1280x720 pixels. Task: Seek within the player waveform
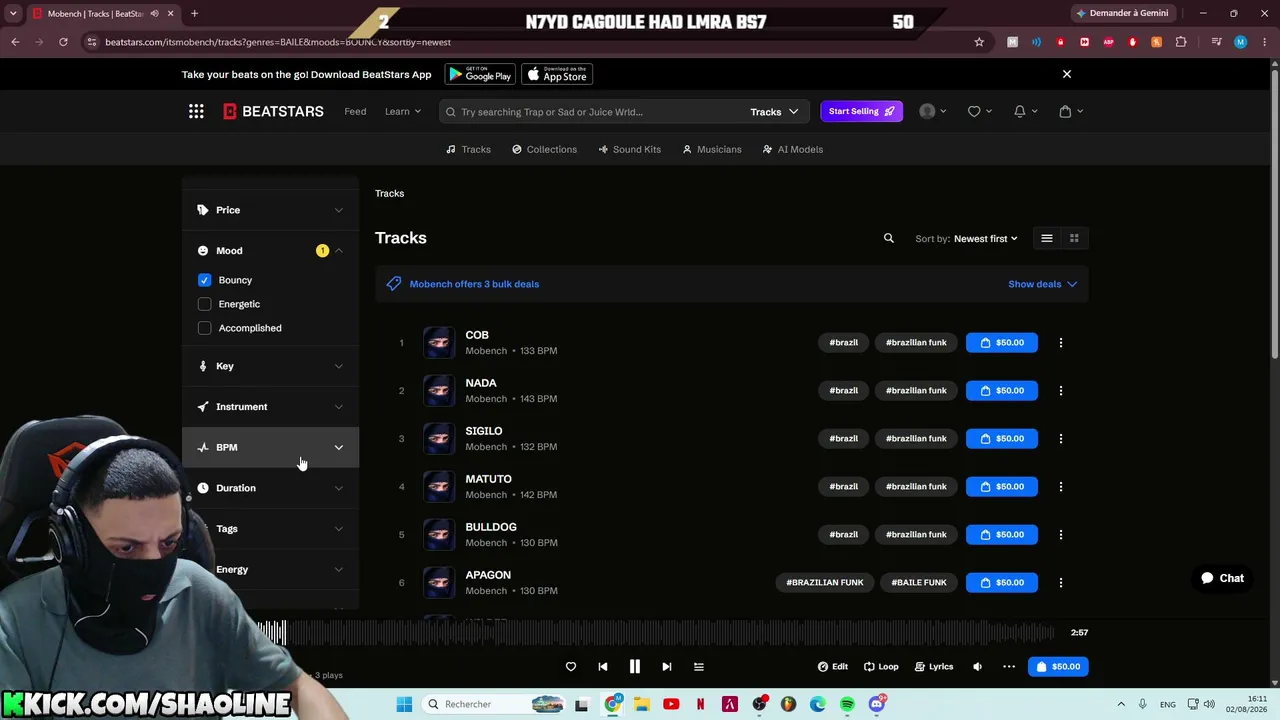[655, 632]
